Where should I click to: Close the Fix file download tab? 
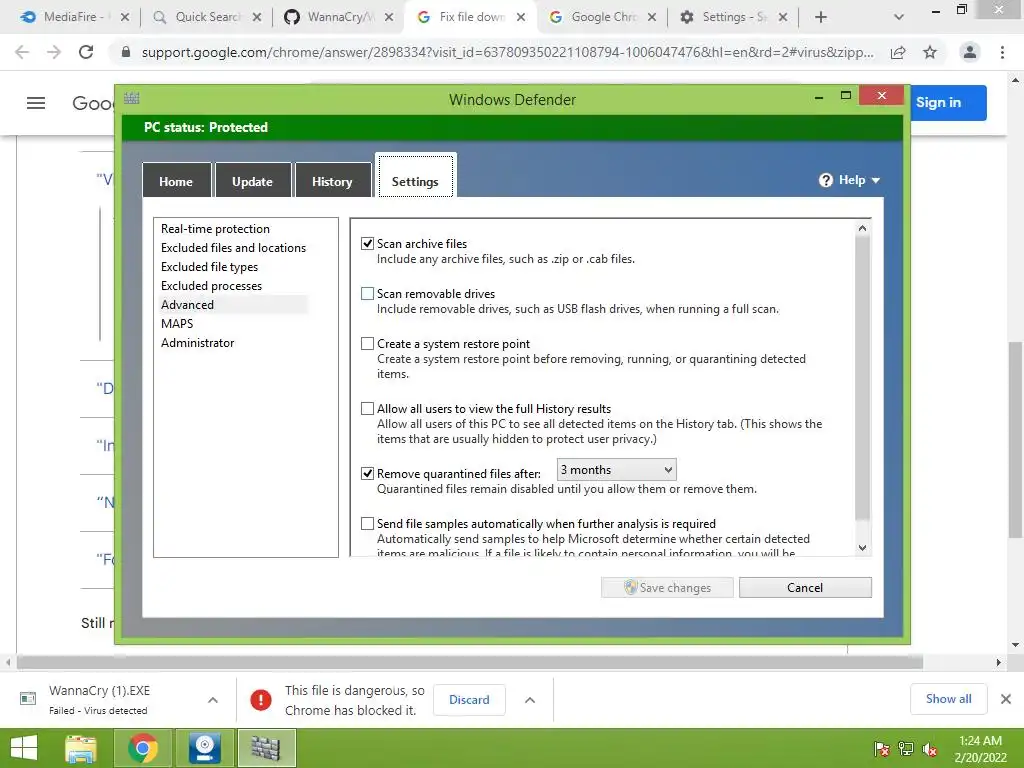tap(520, 18)
